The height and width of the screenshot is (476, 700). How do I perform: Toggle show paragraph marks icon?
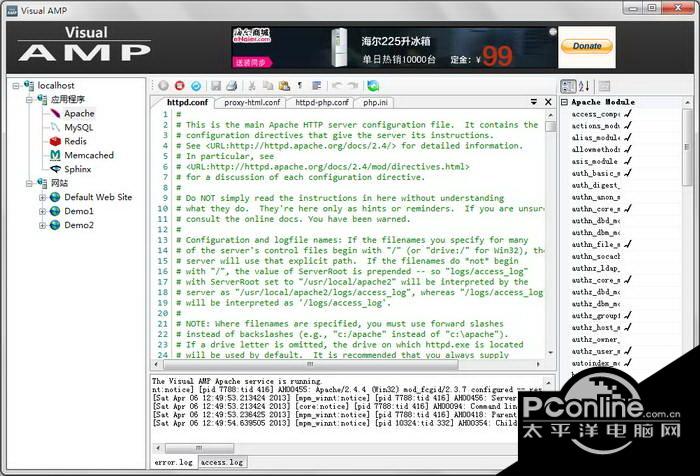tap(300, 85)
